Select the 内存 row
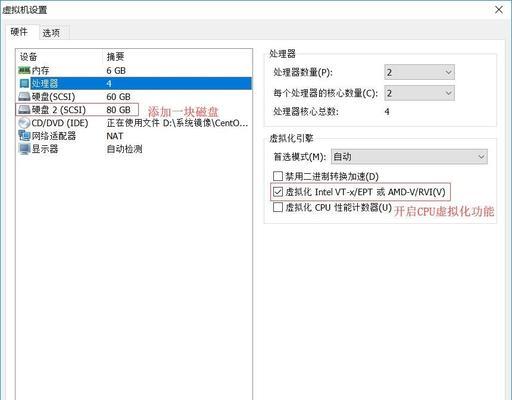This screenshot has height=400, width=512. click(x=135, y=70)
